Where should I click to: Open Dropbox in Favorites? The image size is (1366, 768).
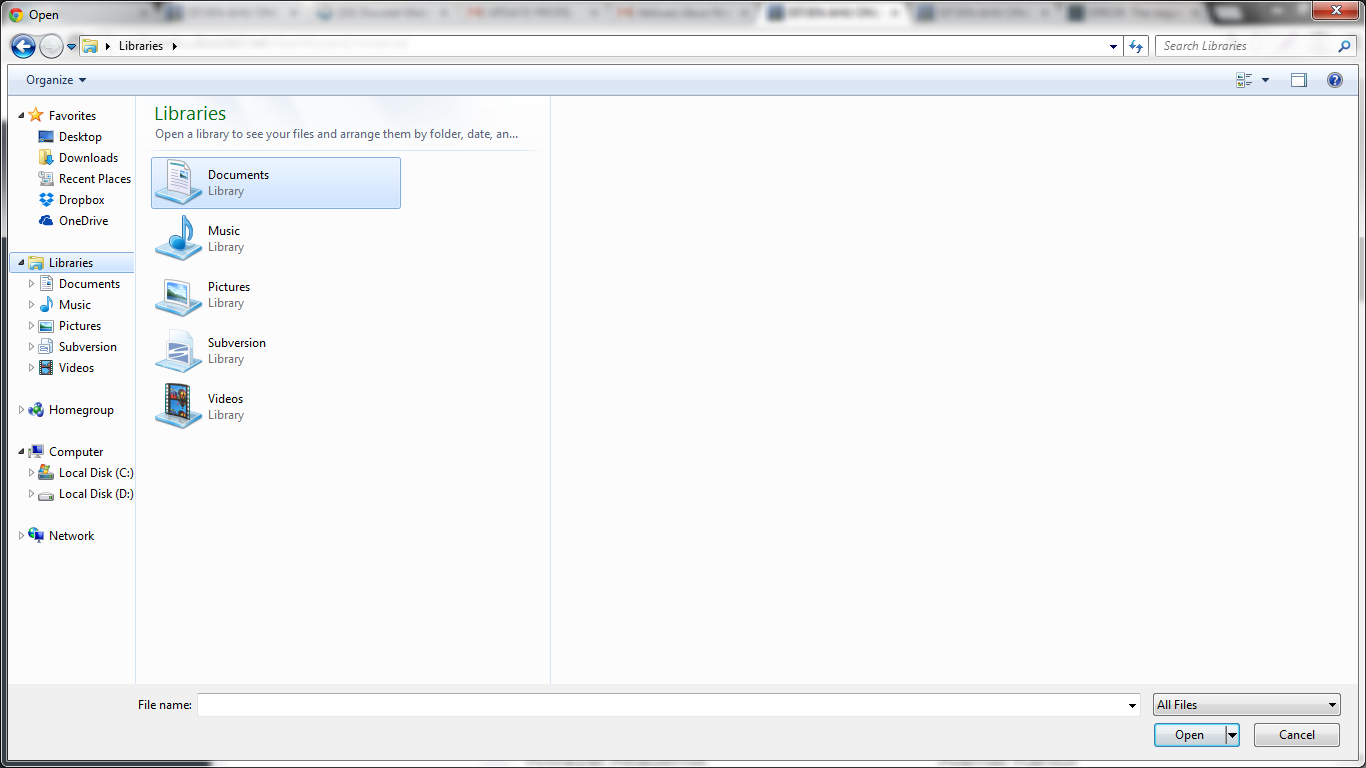click(x=81, y=200)
